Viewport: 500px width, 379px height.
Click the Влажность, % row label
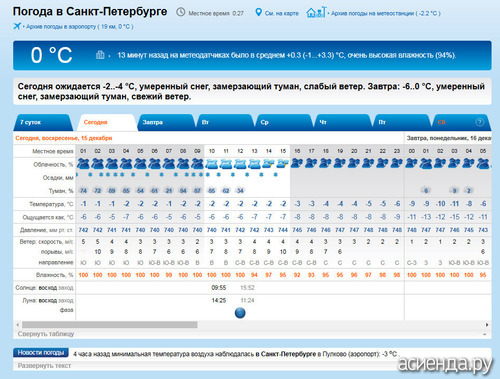click(x=55, y=275)
